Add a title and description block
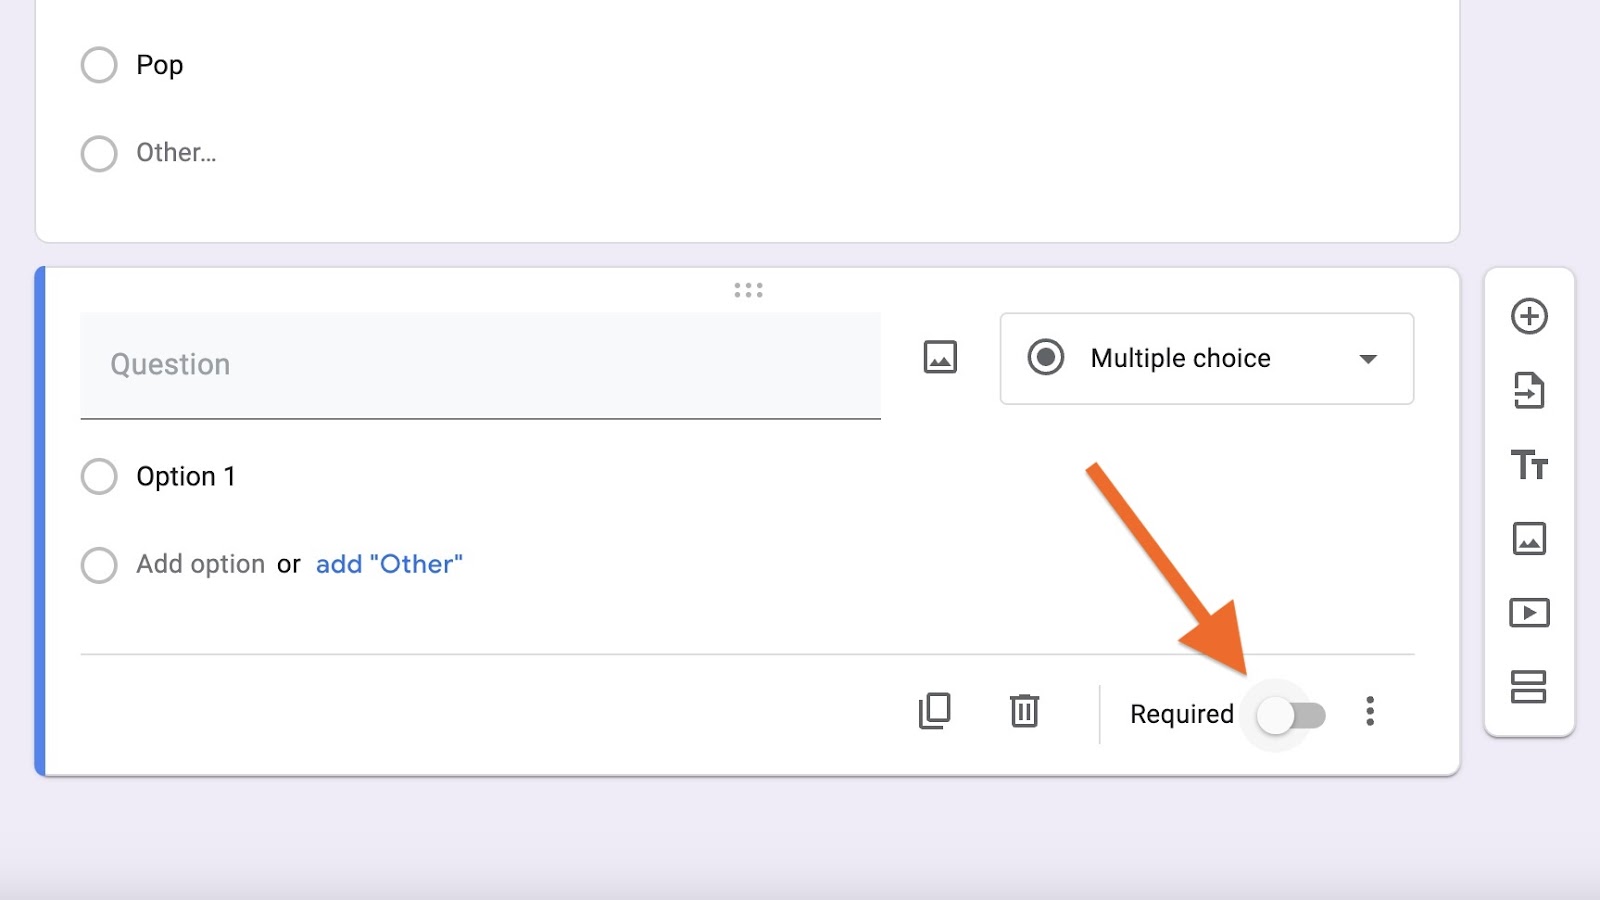This screenshot has height=900, width=1600. pyautogui.click(x=1529, y=465)
